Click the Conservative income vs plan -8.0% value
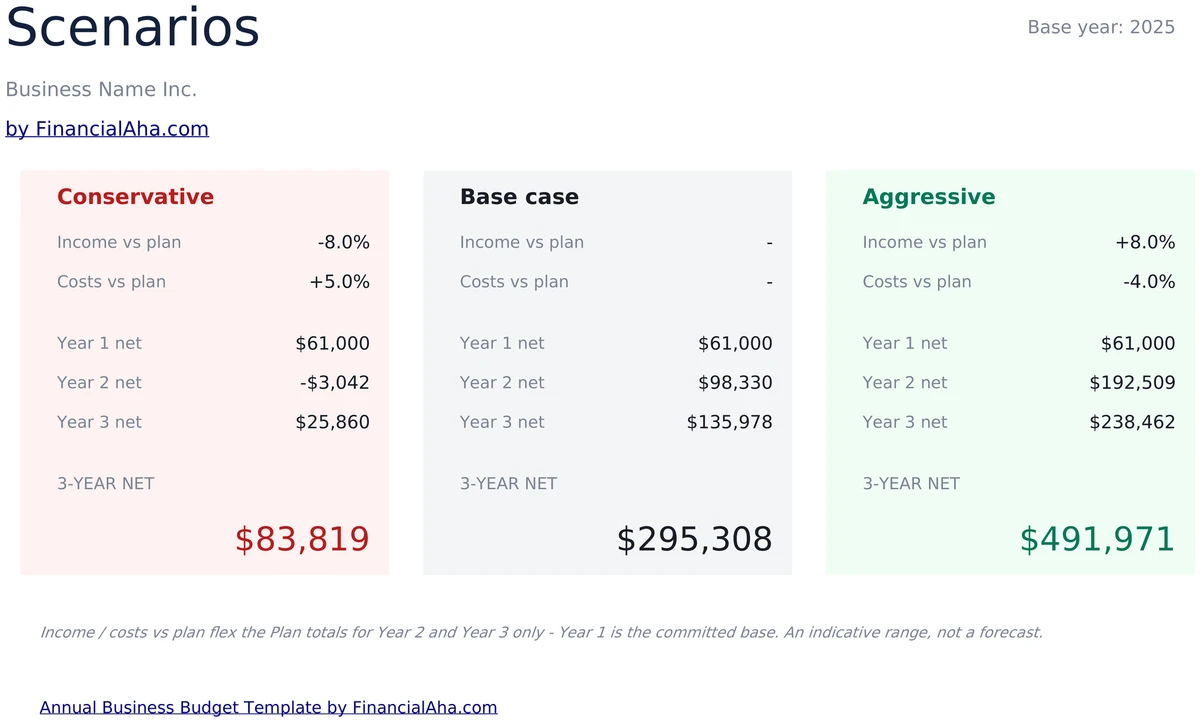The width and height of the screenshot is (1200, 722). [344, 242]
